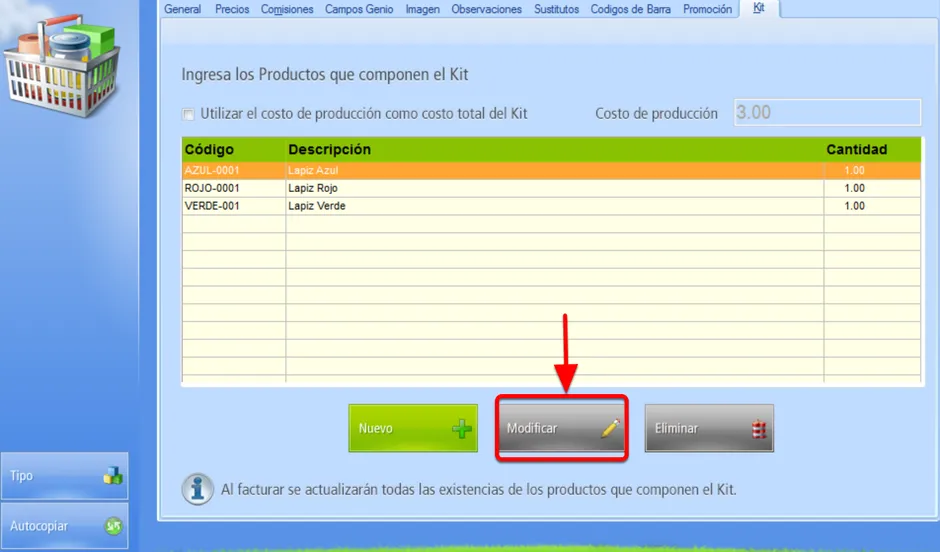The image size is (940, 552).
Task: Select the Kit tab
Action: coord(759,8)
